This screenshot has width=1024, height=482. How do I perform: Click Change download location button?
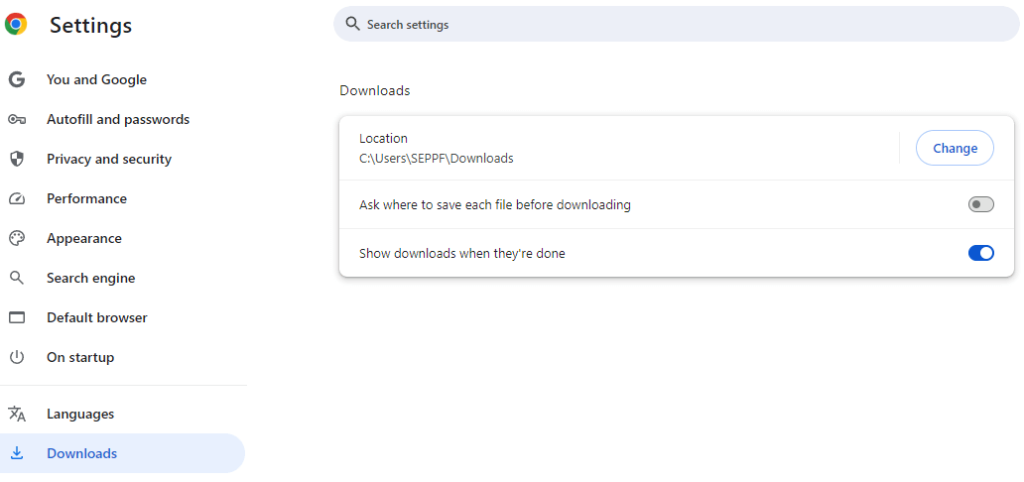955,148
